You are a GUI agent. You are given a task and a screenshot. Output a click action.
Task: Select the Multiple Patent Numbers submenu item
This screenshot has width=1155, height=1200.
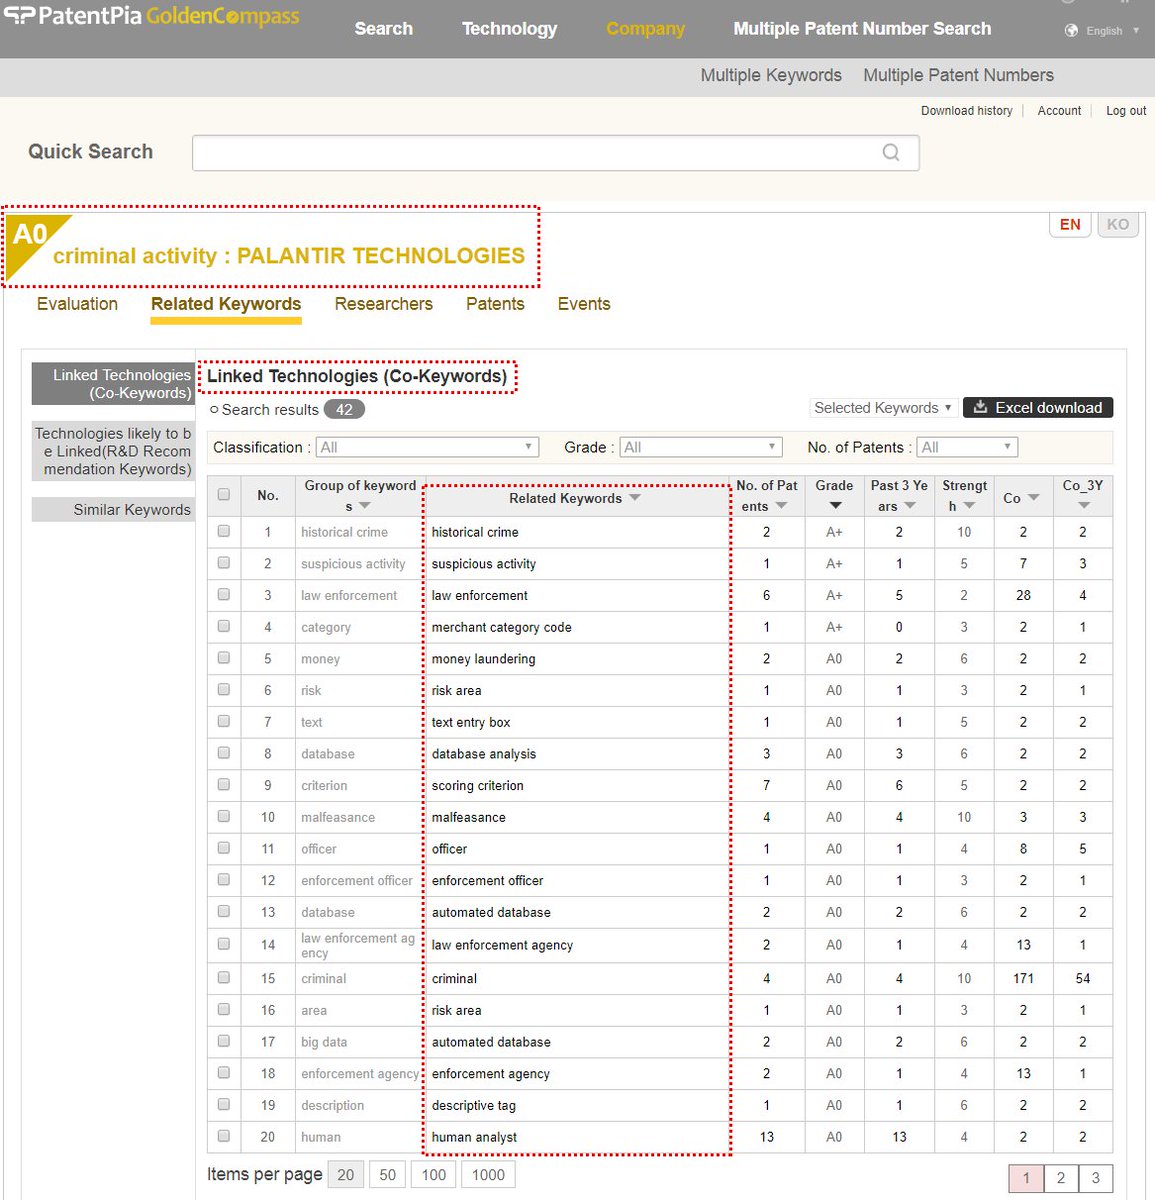[958, 75]
